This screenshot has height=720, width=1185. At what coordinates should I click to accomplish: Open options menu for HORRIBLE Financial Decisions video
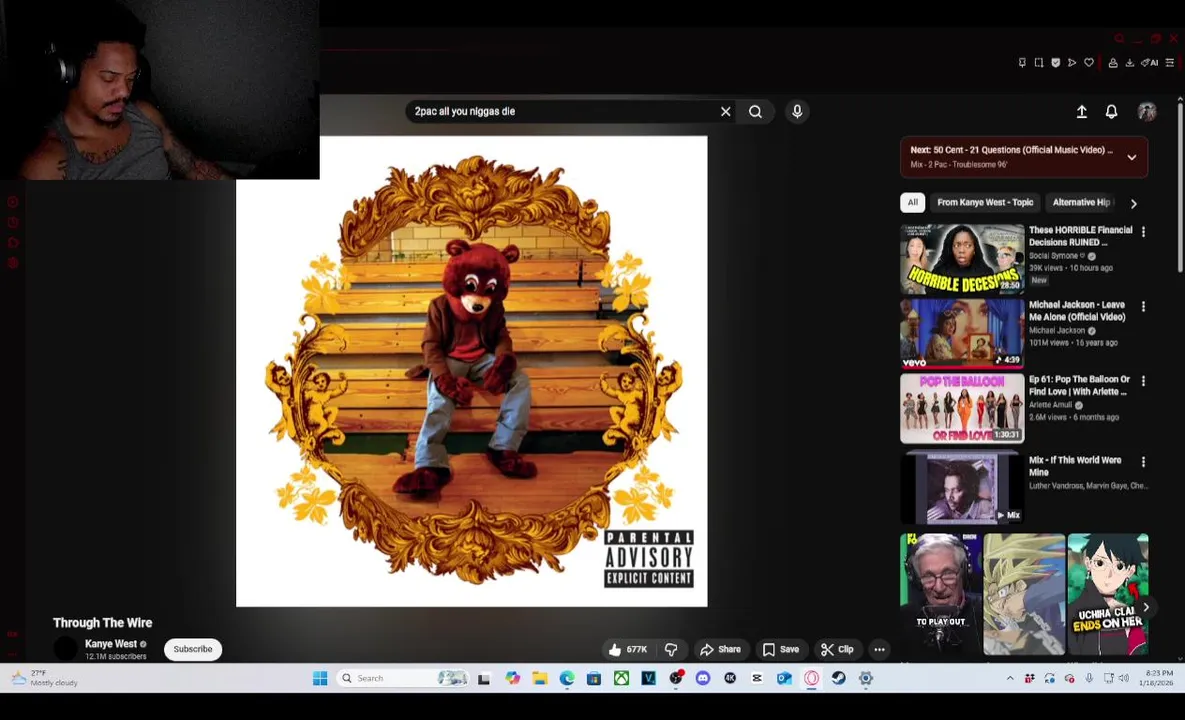(1143, 232)
